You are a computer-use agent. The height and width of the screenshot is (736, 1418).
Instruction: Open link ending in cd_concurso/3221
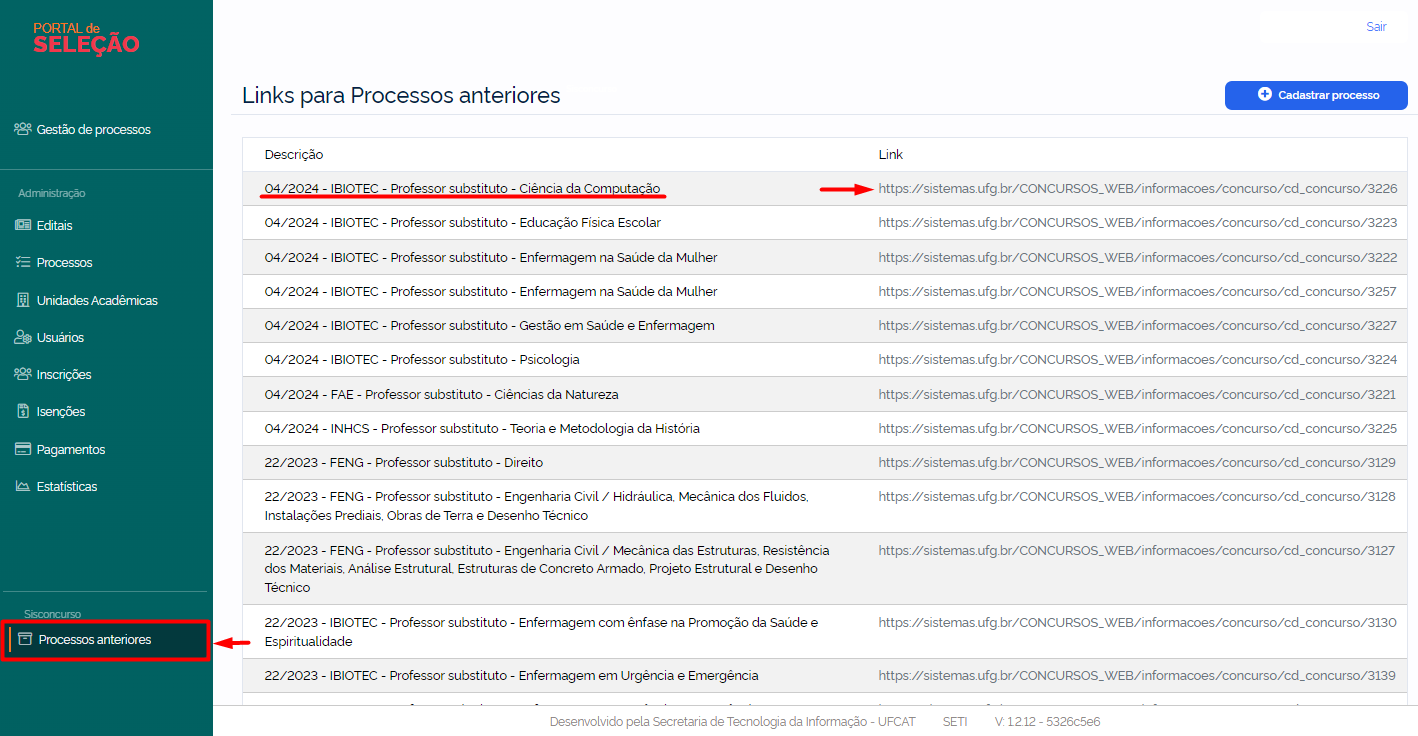pos(1137,394)
